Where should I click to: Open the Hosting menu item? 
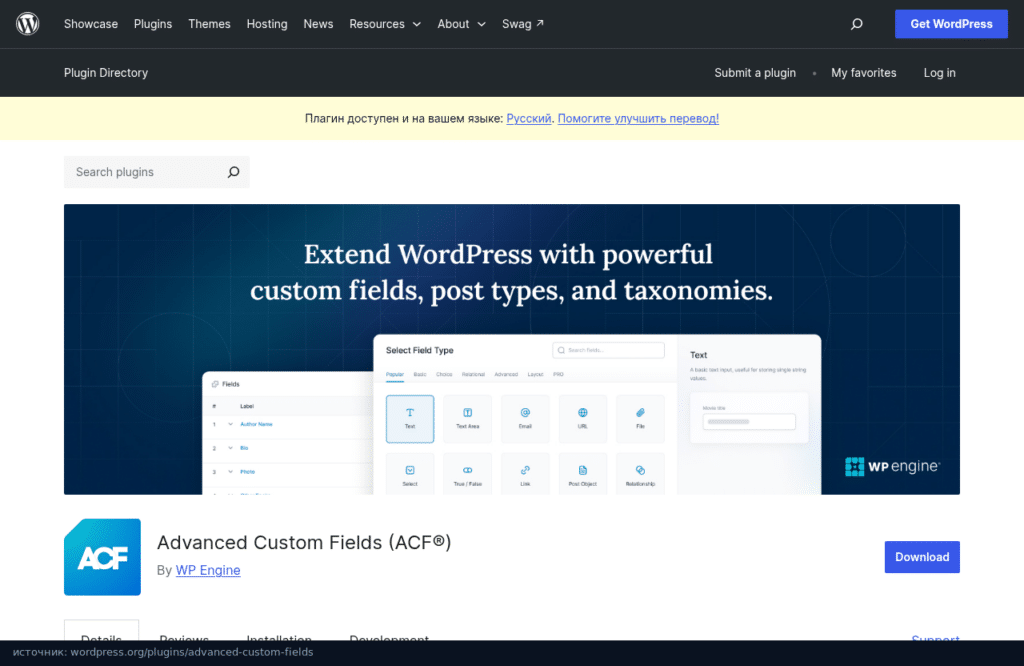point(266,24)
